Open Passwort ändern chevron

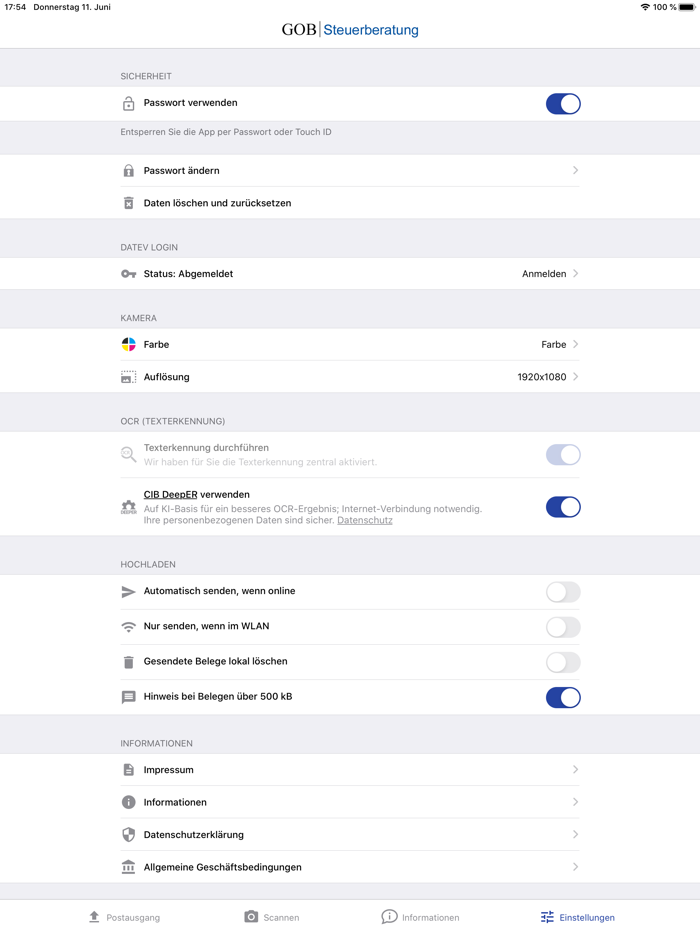pyautogui.click(x=575, y=171)
